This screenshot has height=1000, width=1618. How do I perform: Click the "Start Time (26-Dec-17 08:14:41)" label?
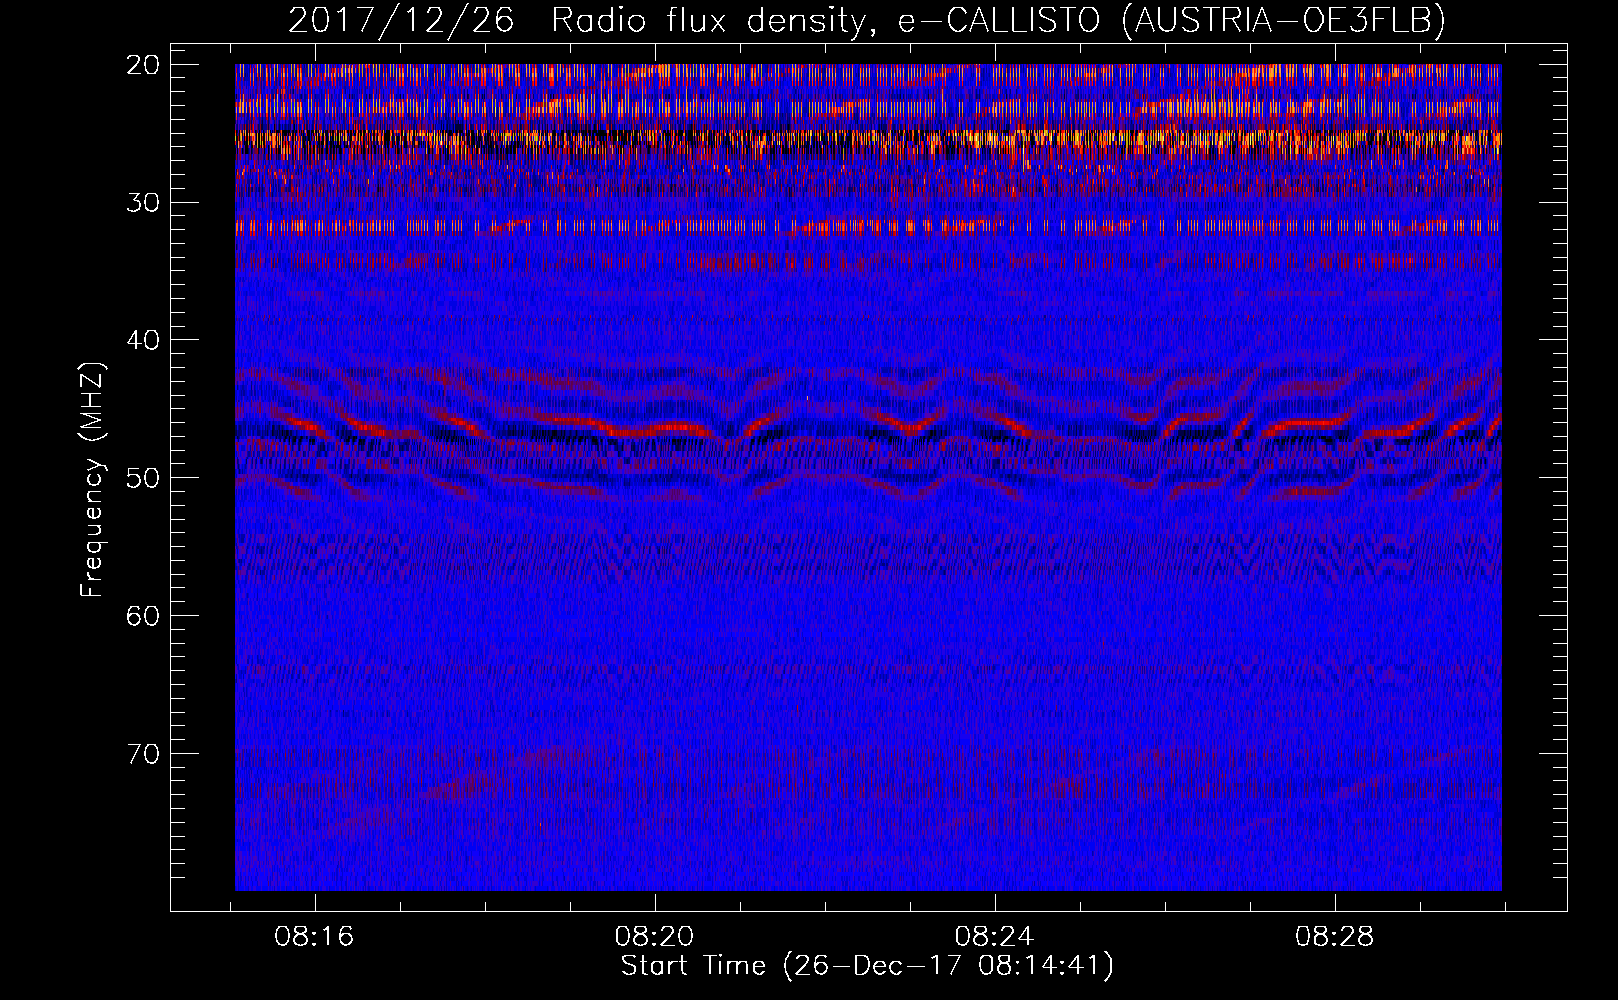coord(867,966)
